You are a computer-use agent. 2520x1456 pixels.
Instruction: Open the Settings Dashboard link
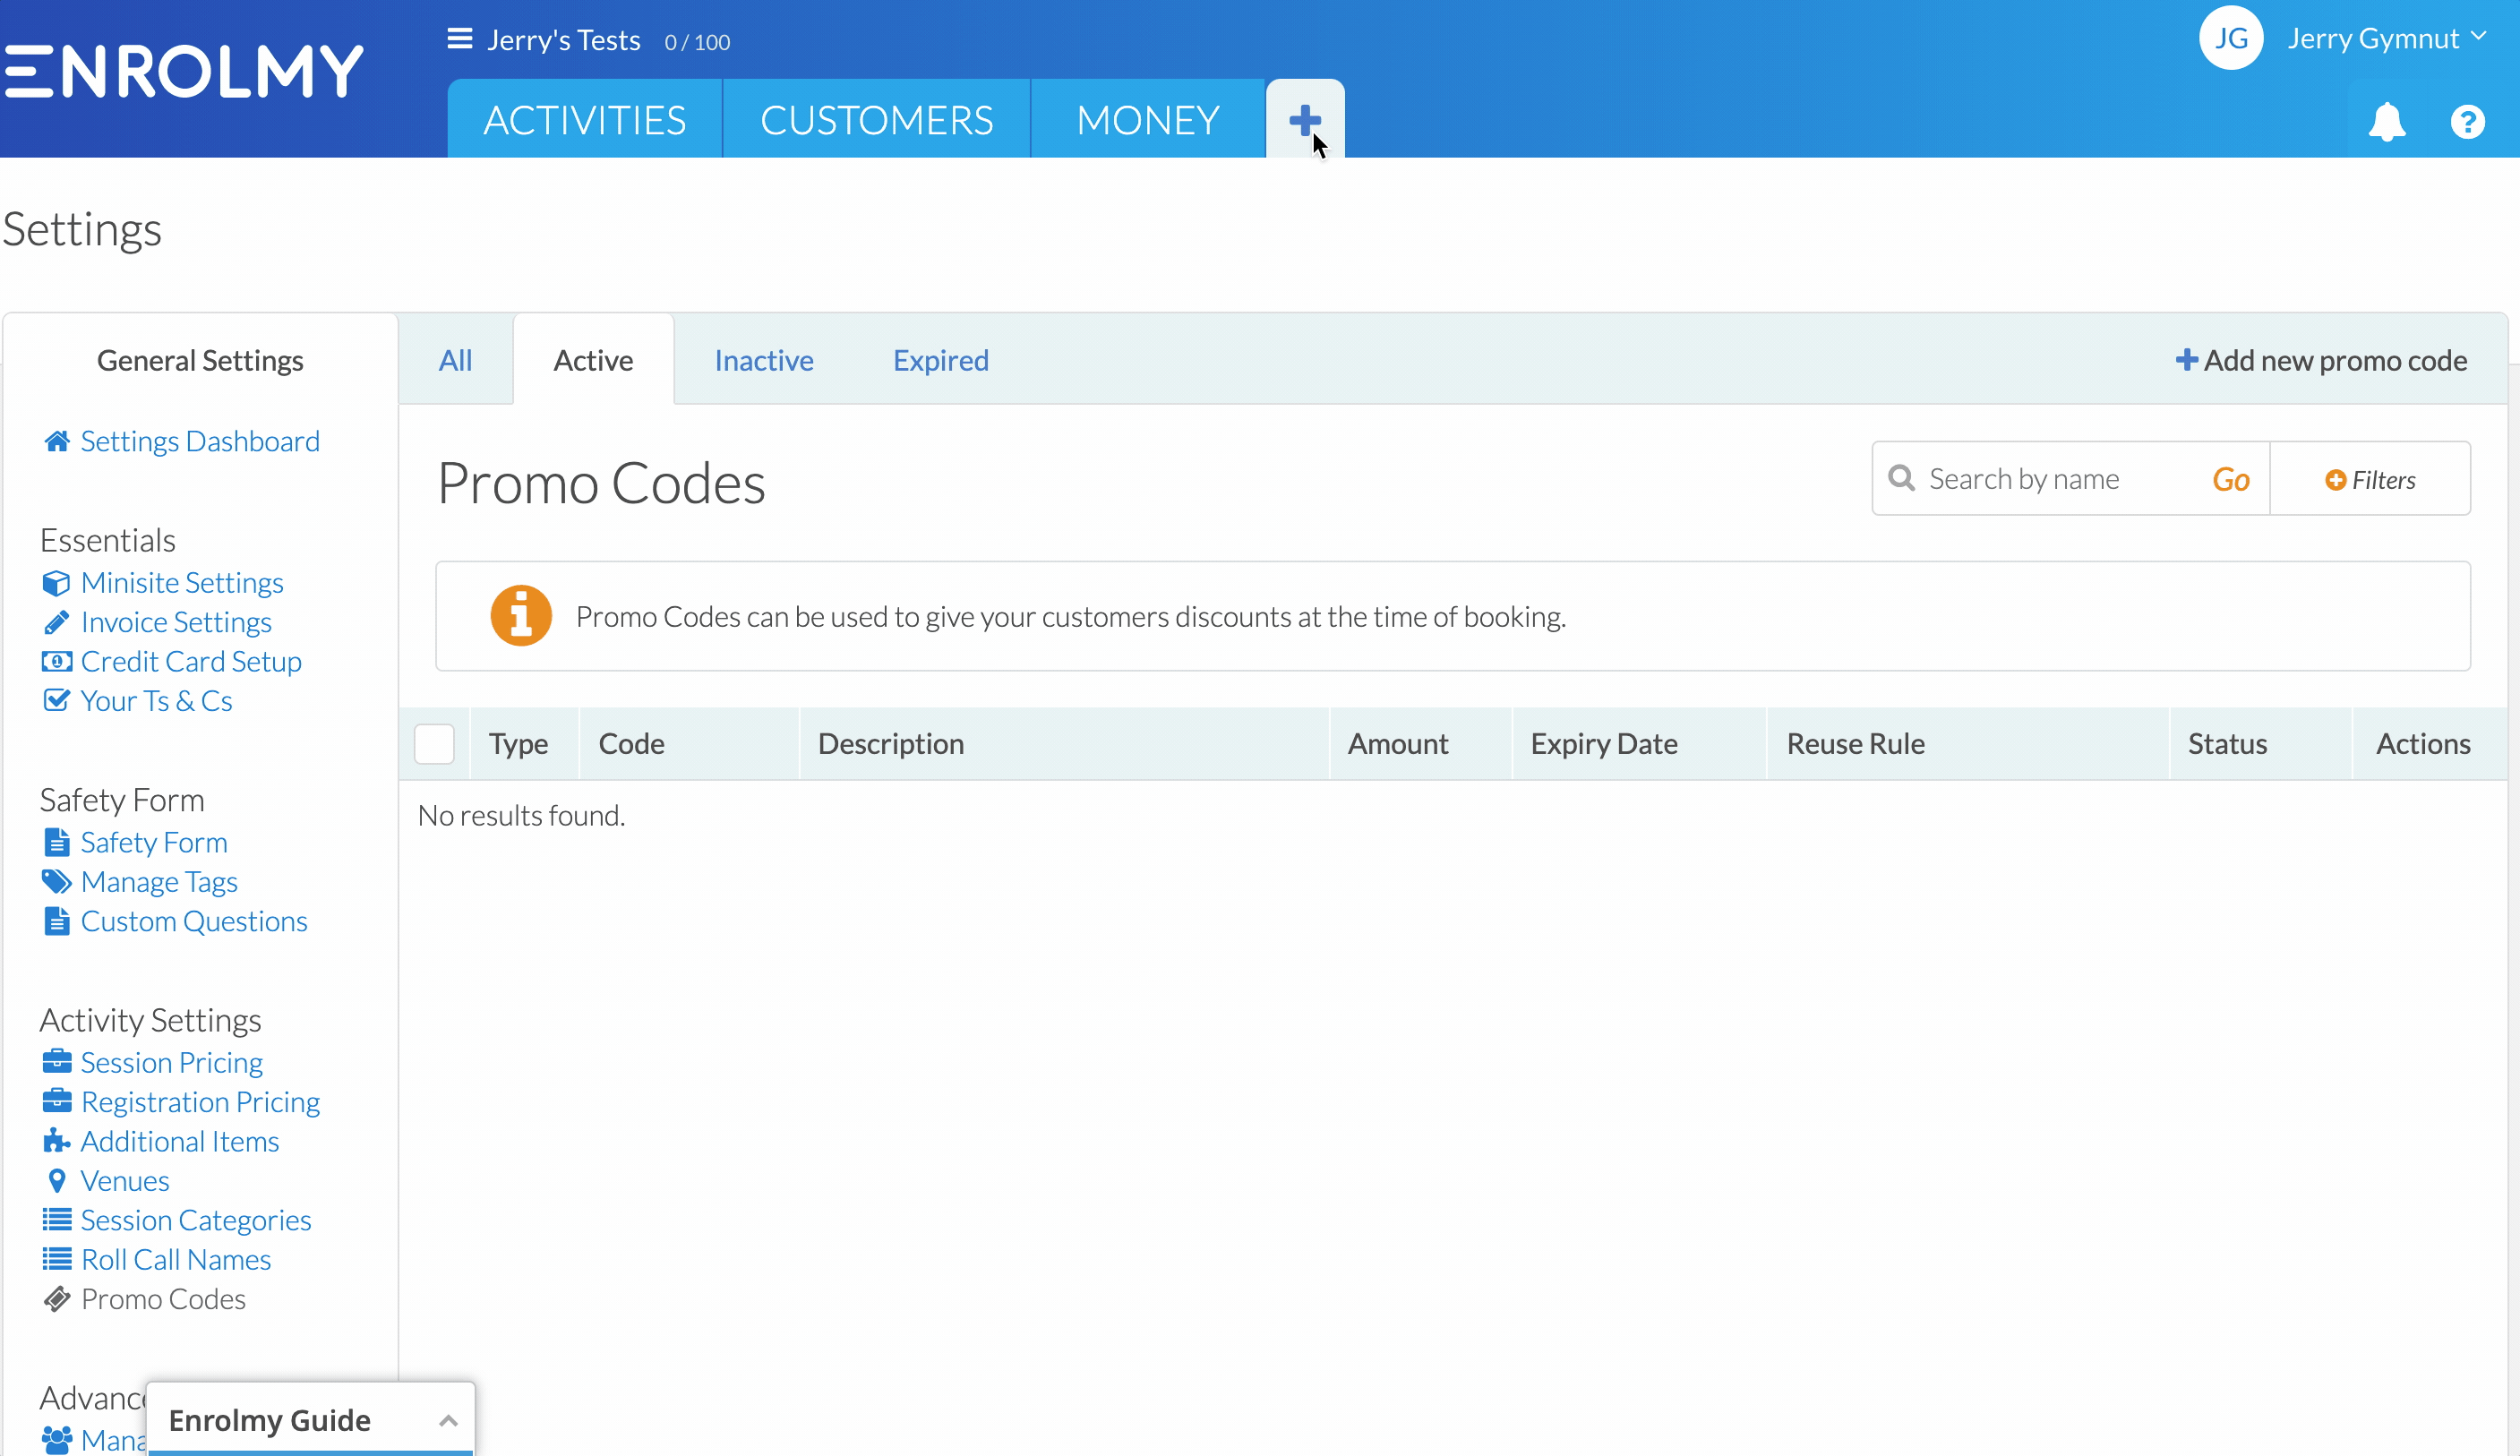click(x=200, y=441)
